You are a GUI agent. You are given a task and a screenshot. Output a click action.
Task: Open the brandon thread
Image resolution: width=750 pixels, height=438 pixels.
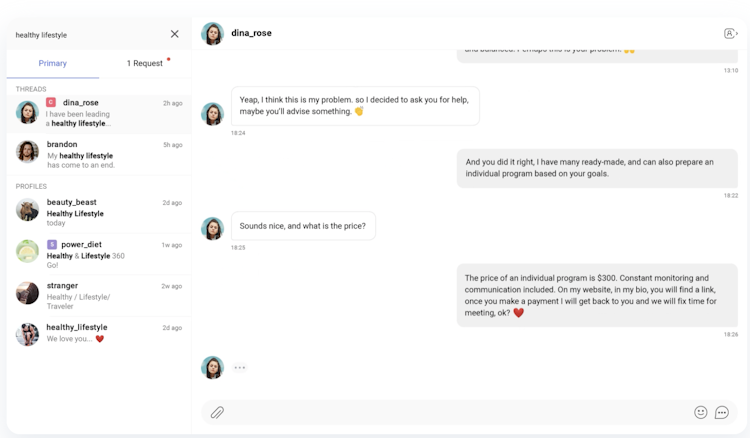coord(98,154)
